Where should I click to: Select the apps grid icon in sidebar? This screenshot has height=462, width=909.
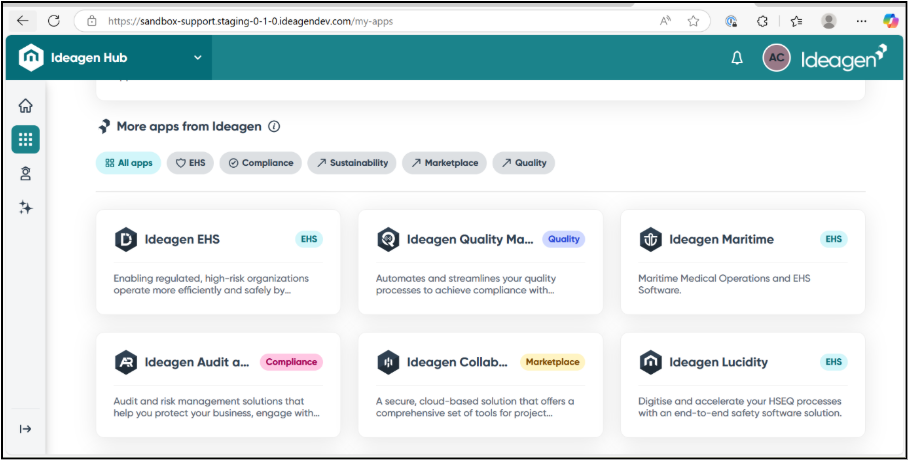coord(26,139)
